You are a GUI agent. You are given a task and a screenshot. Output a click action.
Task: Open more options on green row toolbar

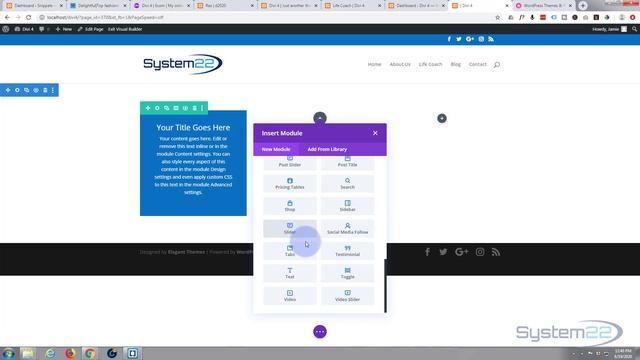(x=202, y=108)
